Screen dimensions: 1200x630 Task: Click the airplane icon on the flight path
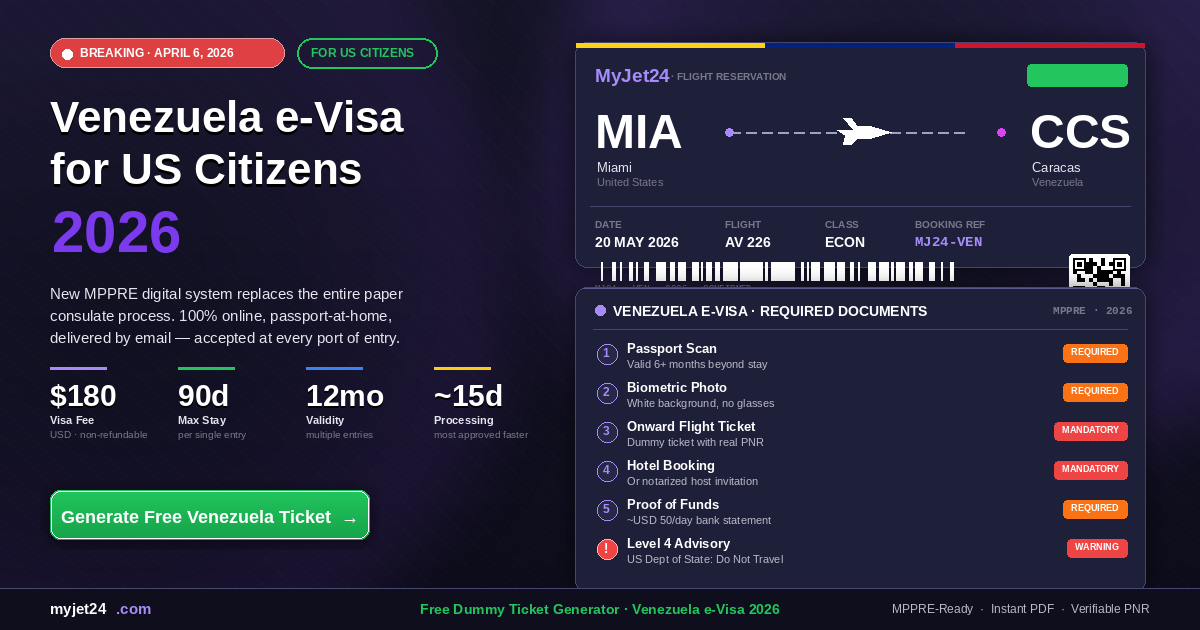862,131
